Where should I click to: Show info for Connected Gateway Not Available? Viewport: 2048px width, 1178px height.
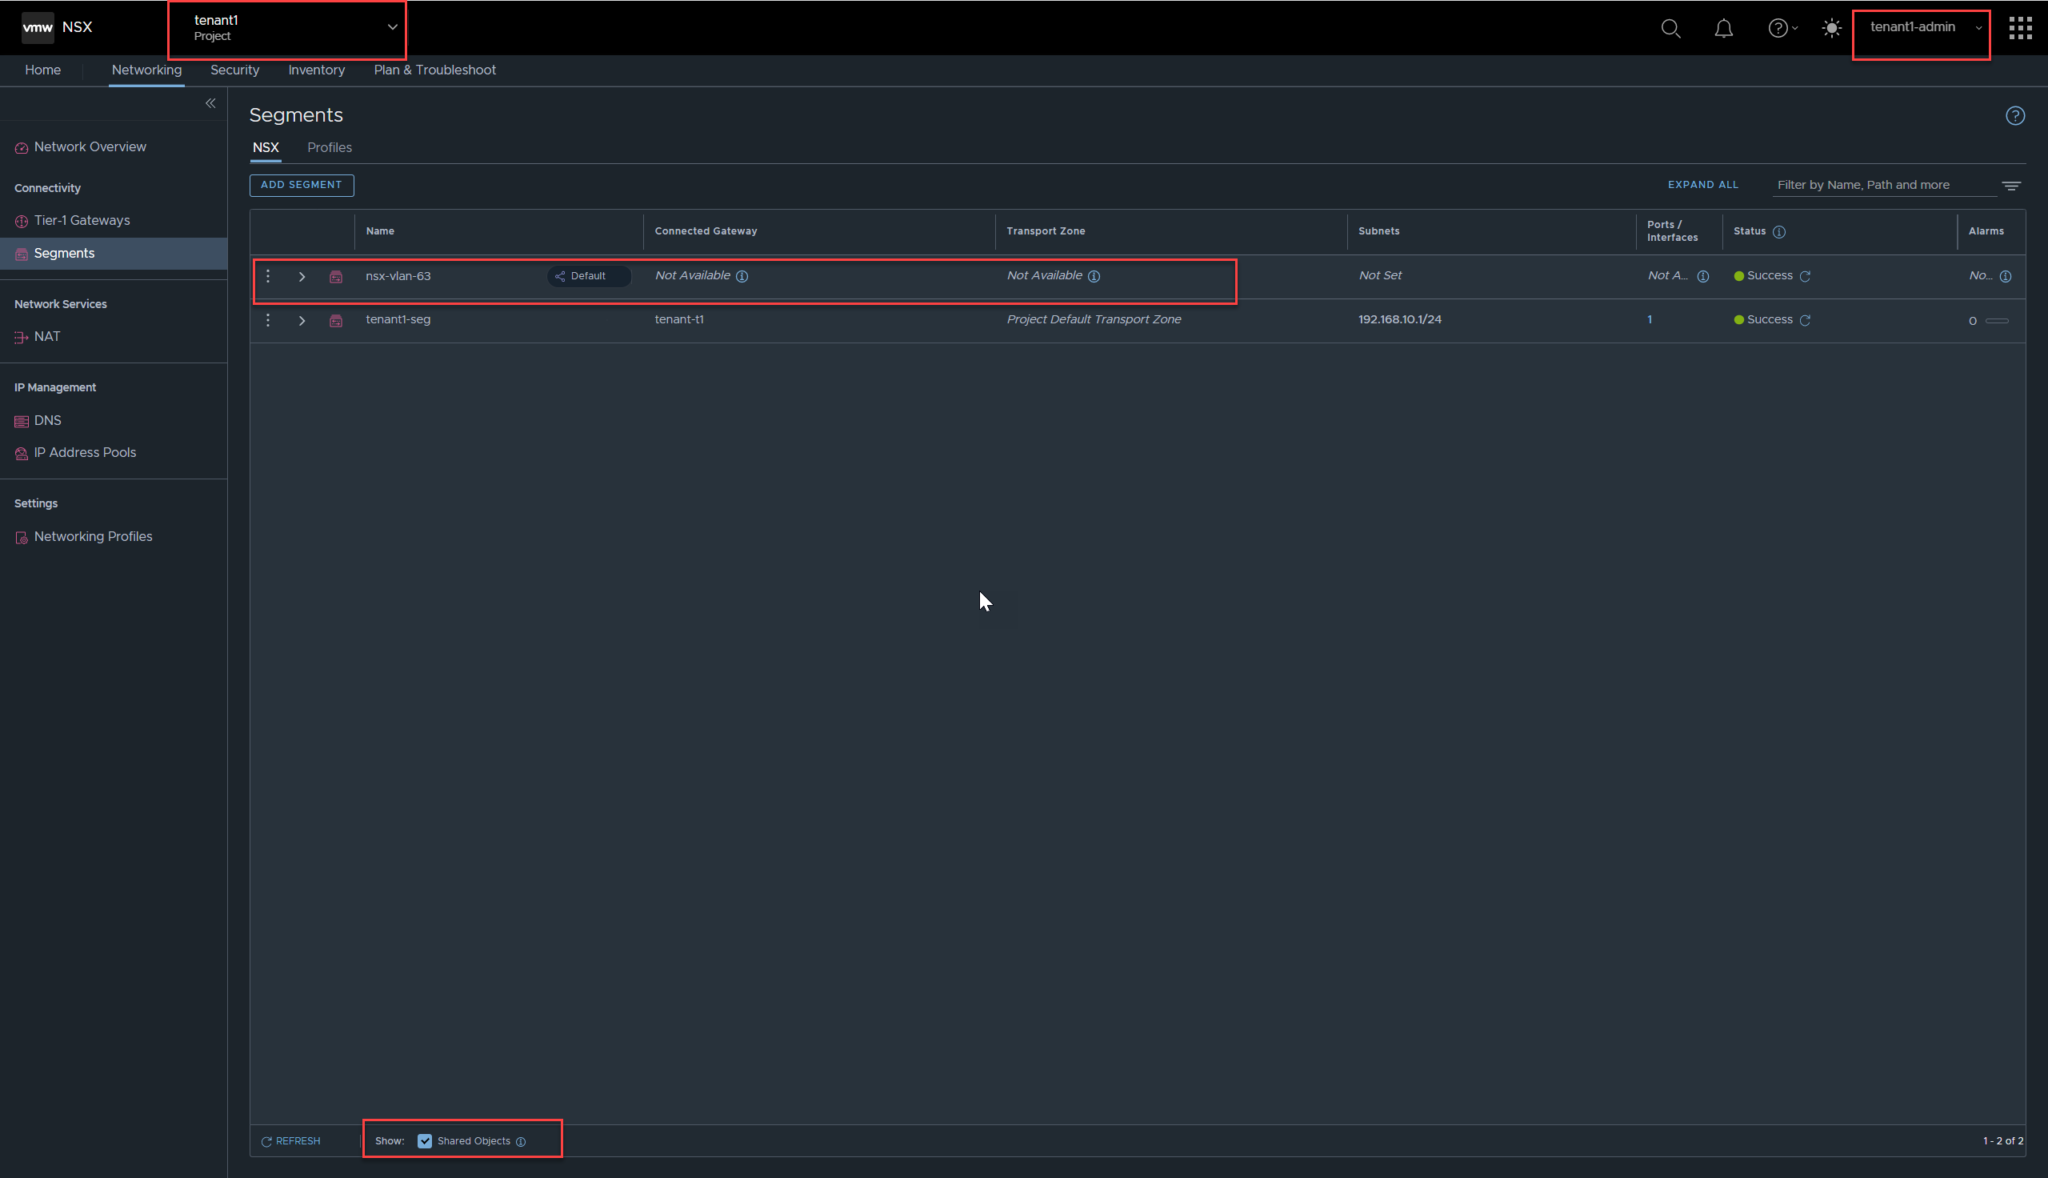(742, 277)
